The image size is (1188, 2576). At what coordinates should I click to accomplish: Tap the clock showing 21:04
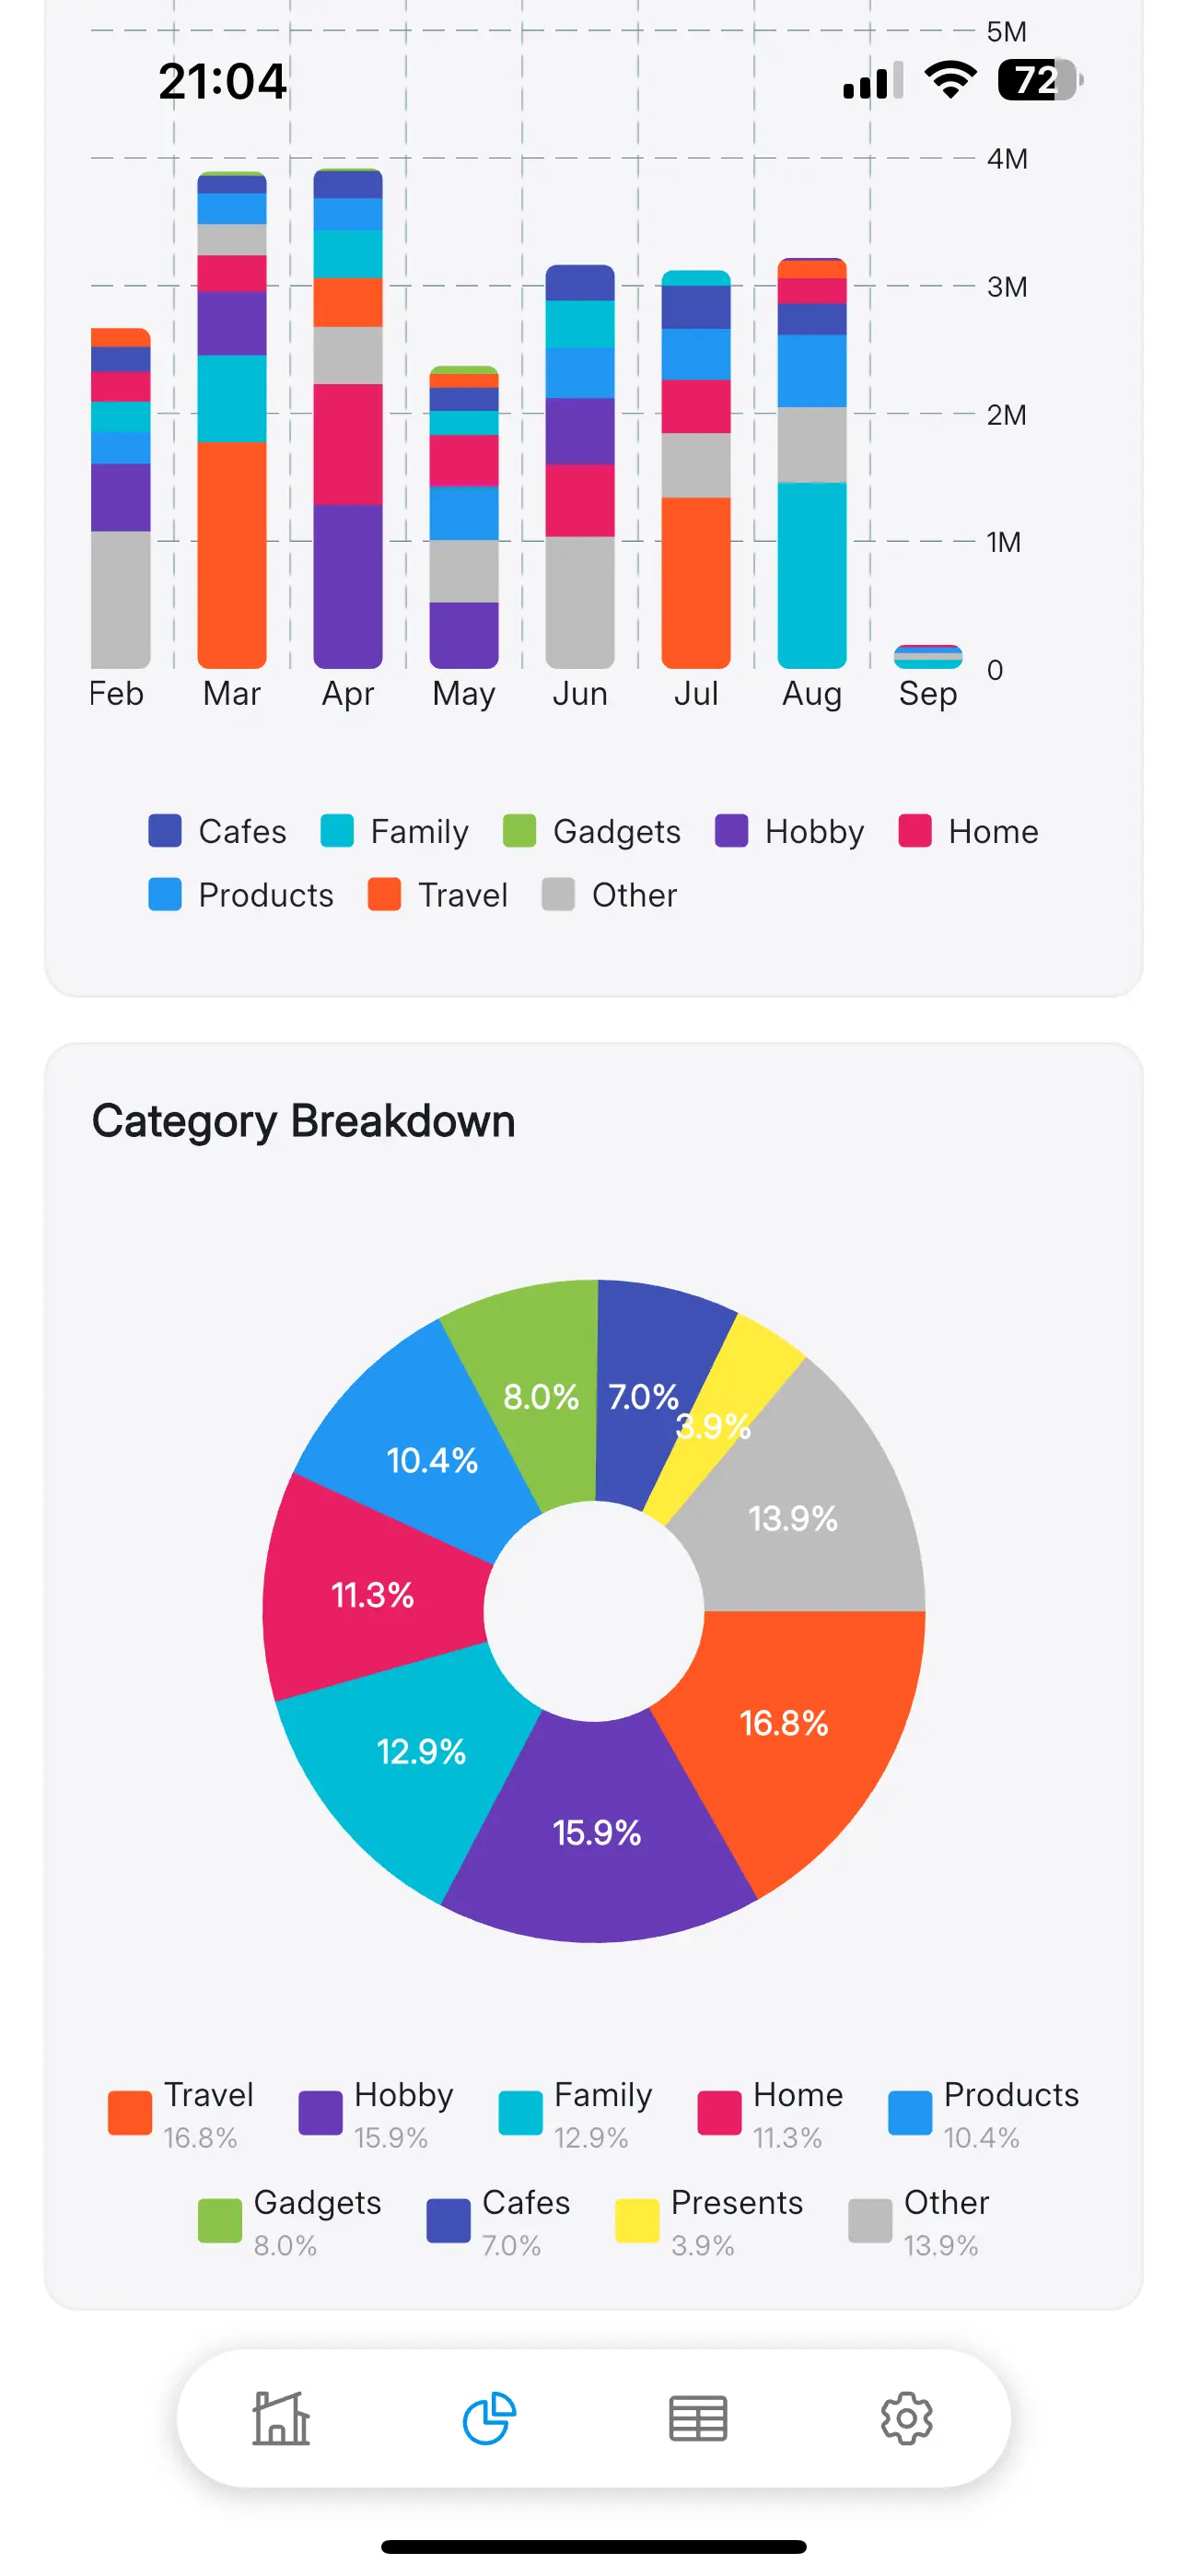coord(223,82)
